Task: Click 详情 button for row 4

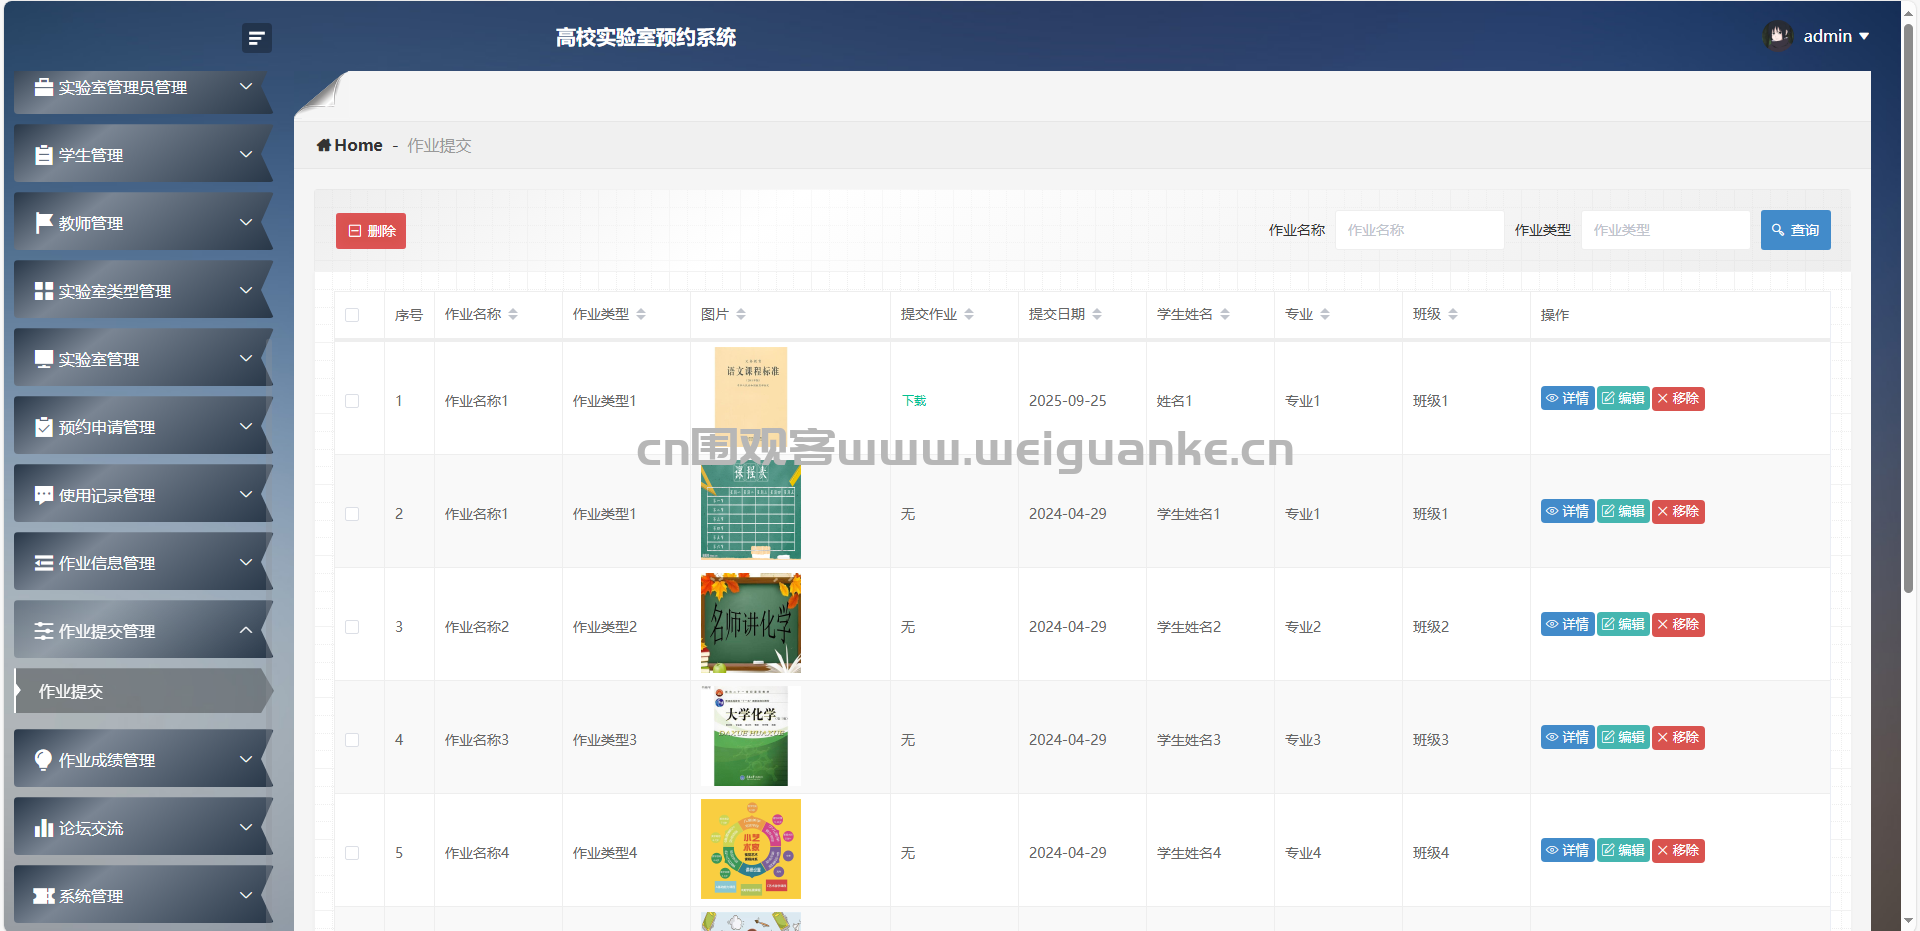Action: click(x=1567, y=737)
